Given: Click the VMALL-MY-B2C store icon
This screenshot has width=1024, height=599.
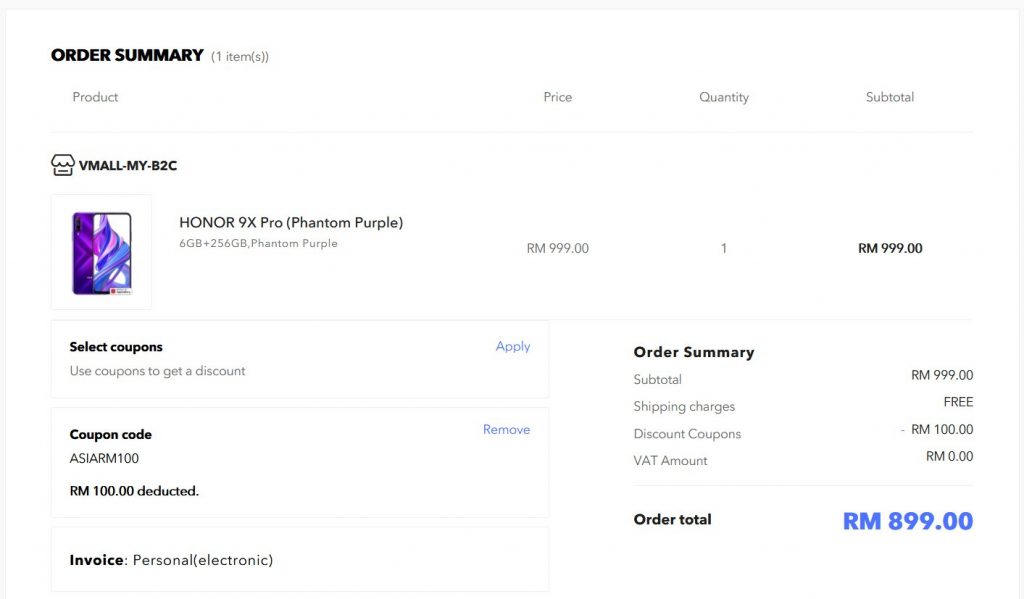Looking at the screenshot, I should [63, 165].
